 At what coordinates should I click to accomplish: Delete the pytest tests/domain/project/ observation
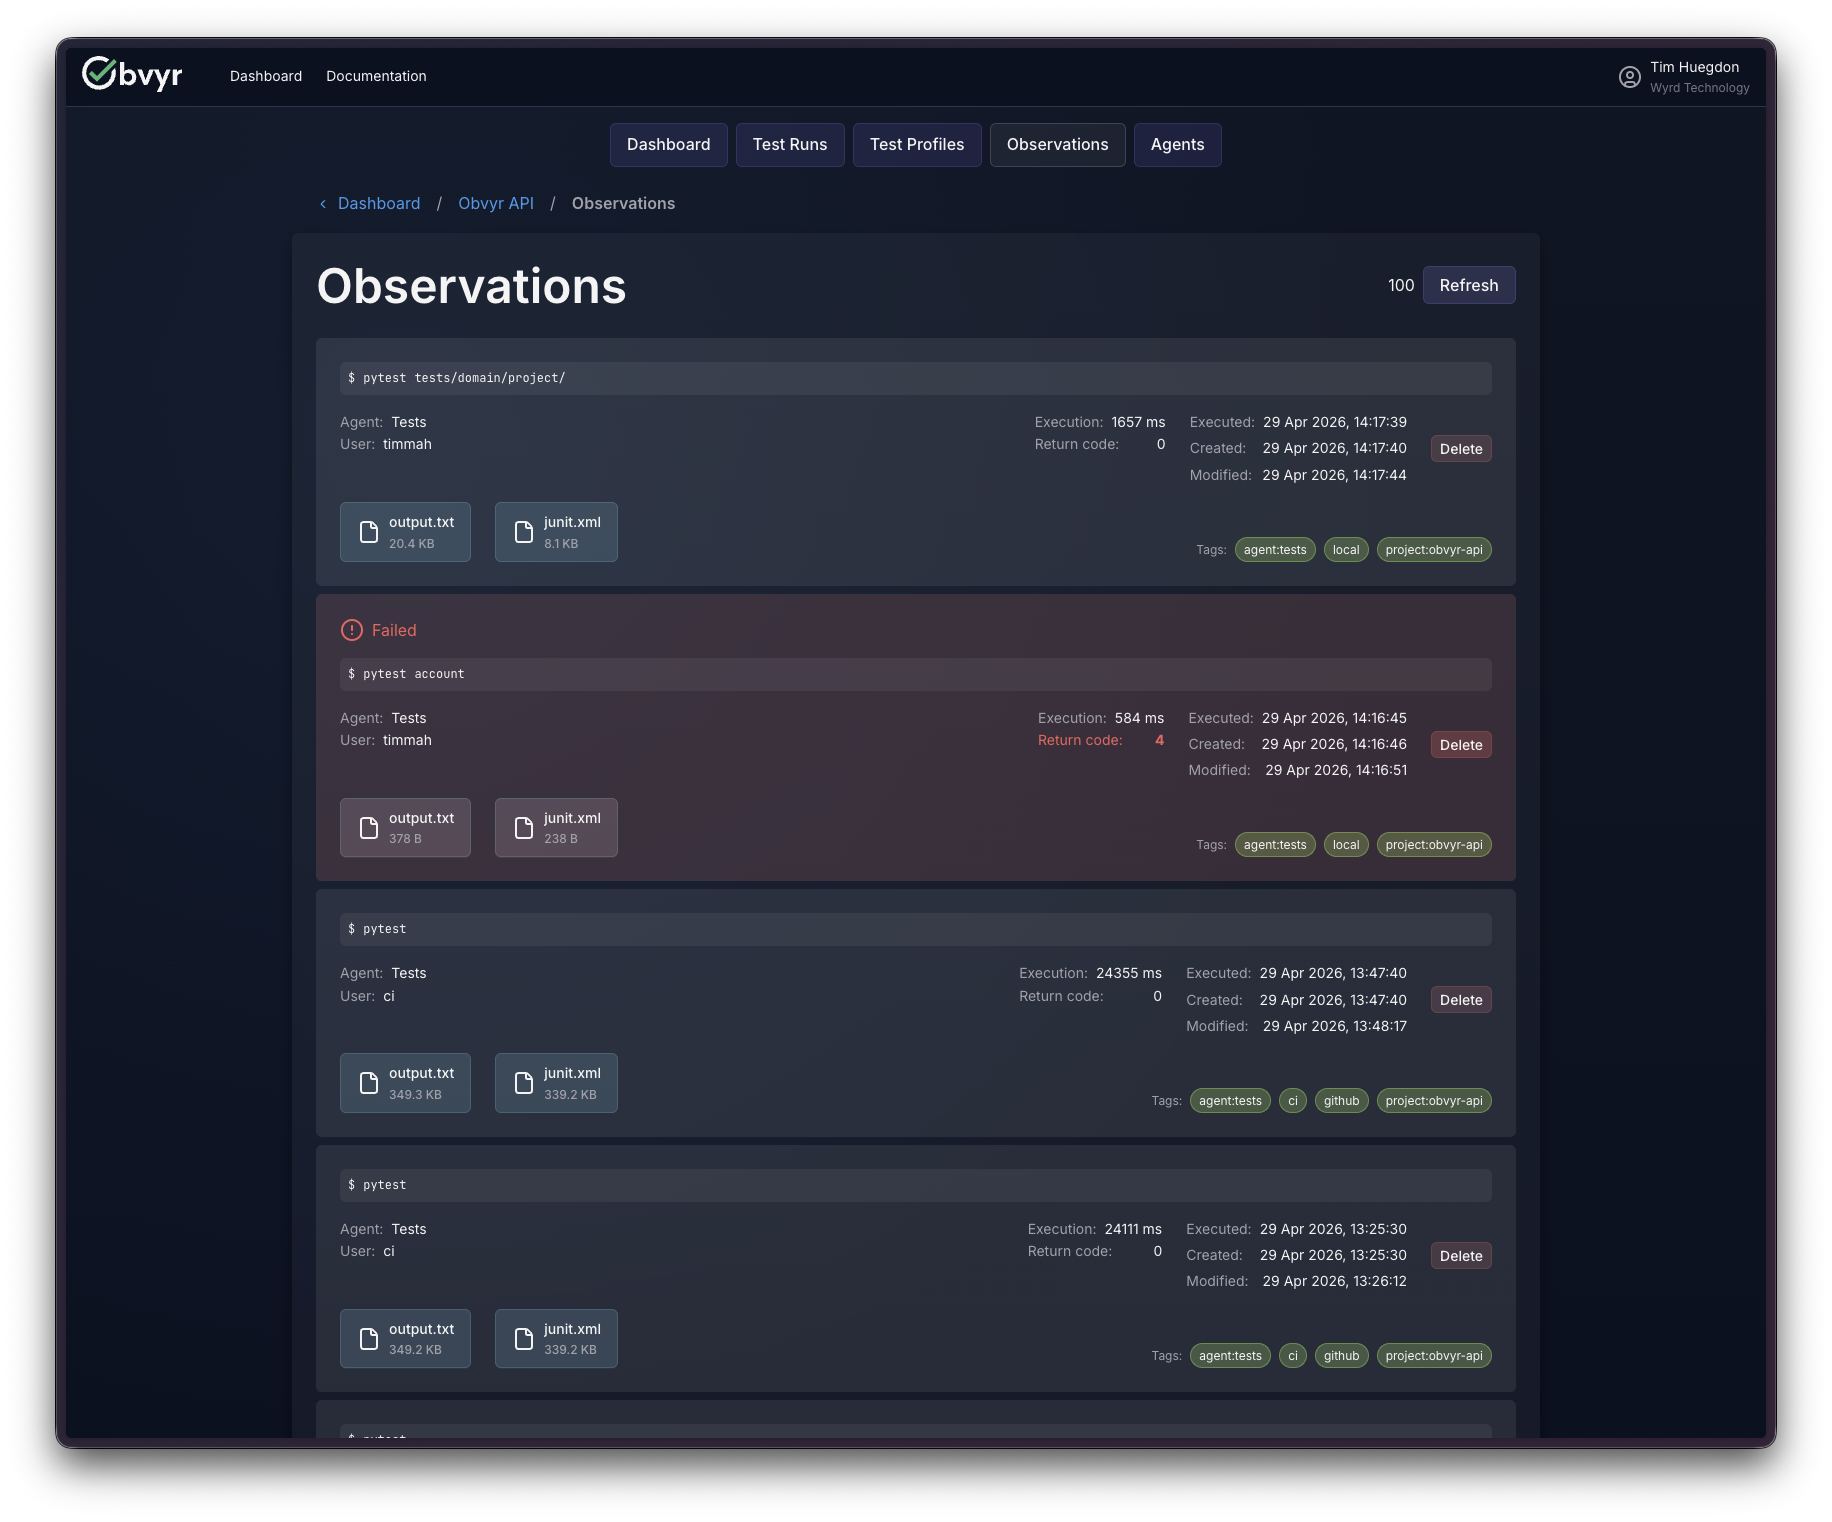click(1461, 449)
